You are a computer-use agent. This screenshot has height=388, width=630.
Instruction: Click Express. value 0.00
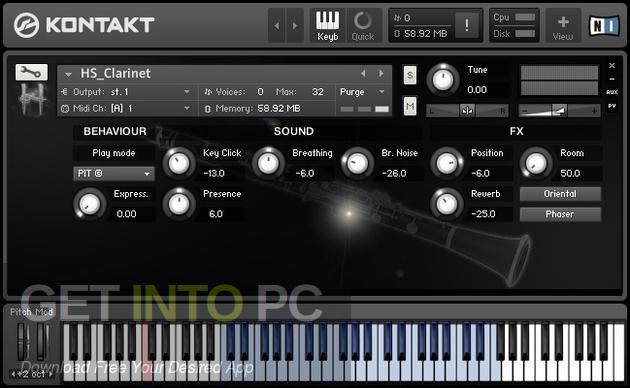pyautogui.click(x=126, y=214)
